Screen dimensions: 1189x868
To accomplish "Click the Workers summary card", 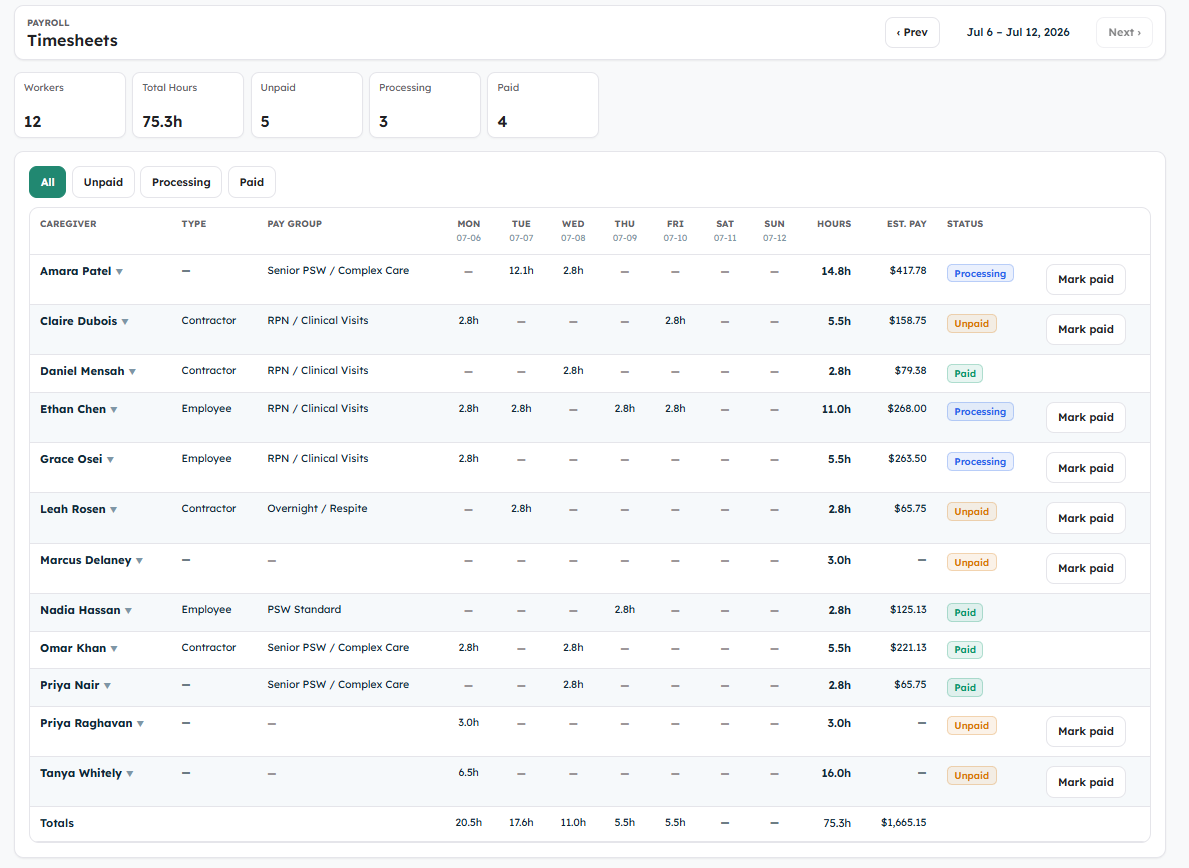I will coord(70,105).
